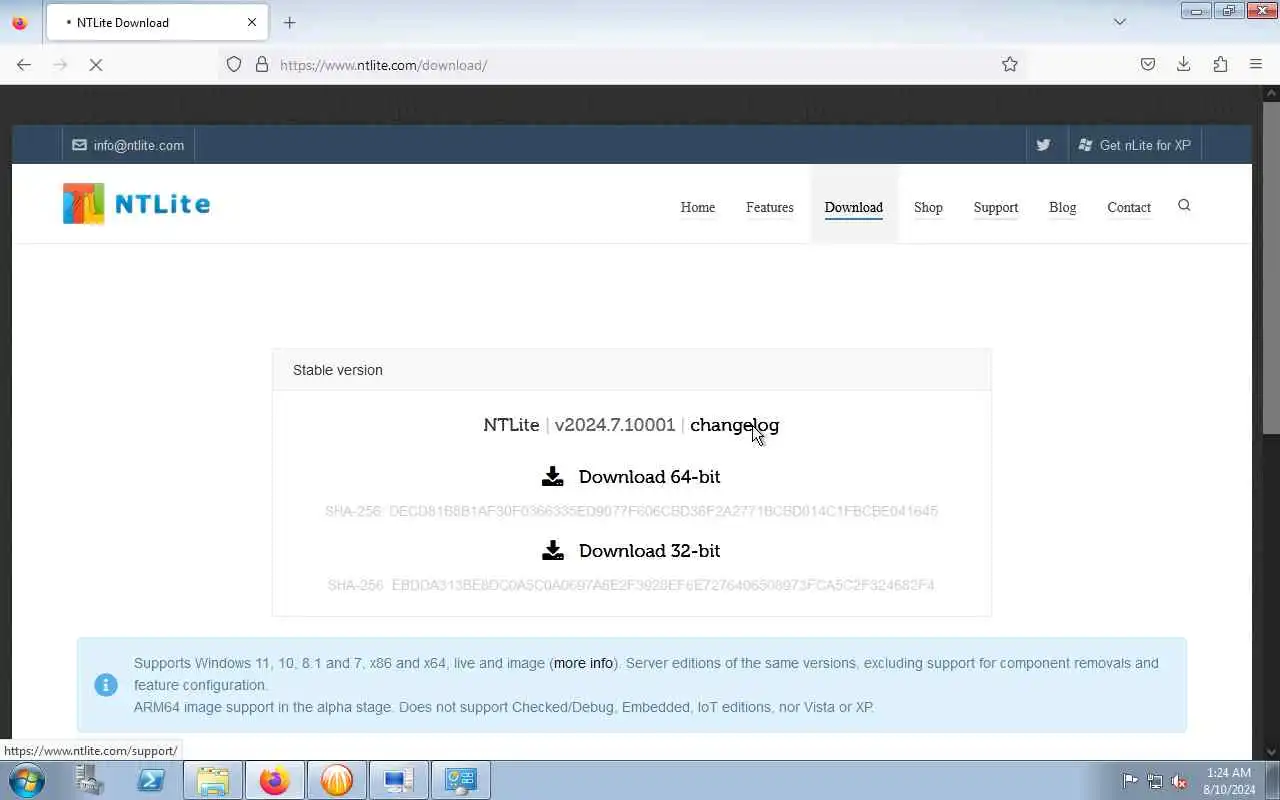Open a new tab with plus button
The height and width of the screenshot is (800, 1280).
pos(290,22)
